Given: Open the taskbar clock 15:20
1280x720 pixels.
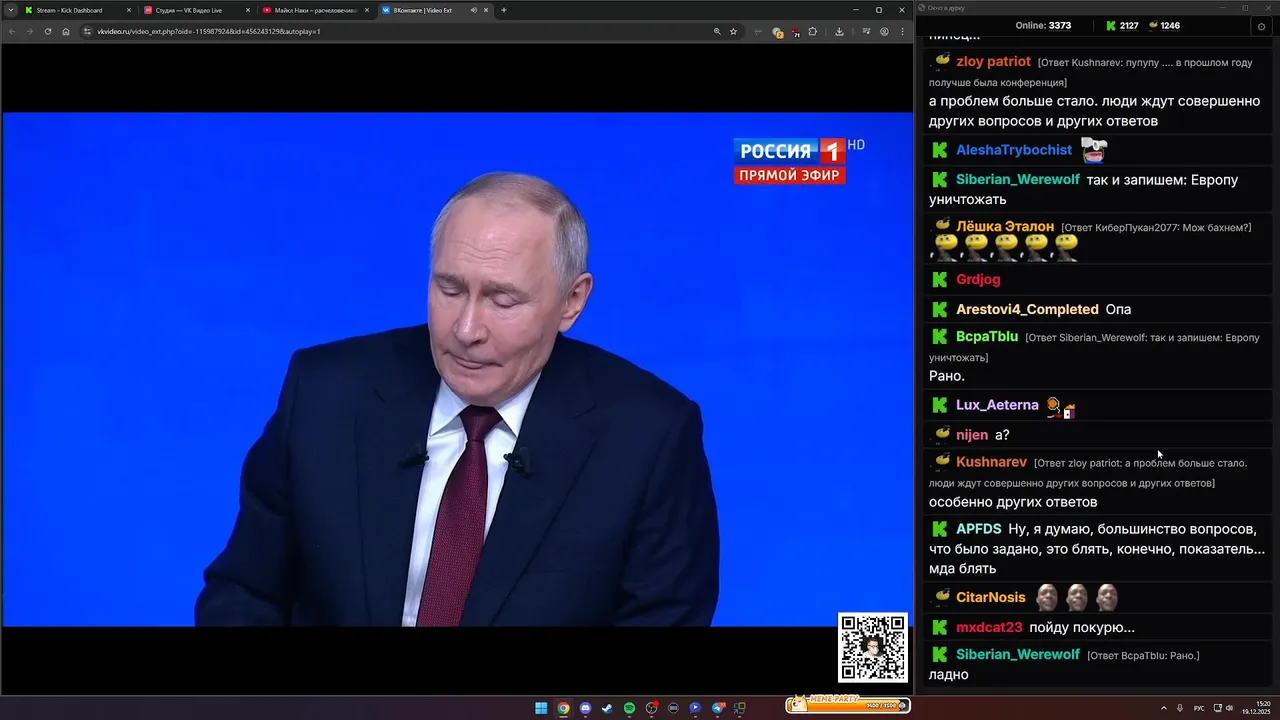Looking at the screenshot, I should tap(1256, 708).
